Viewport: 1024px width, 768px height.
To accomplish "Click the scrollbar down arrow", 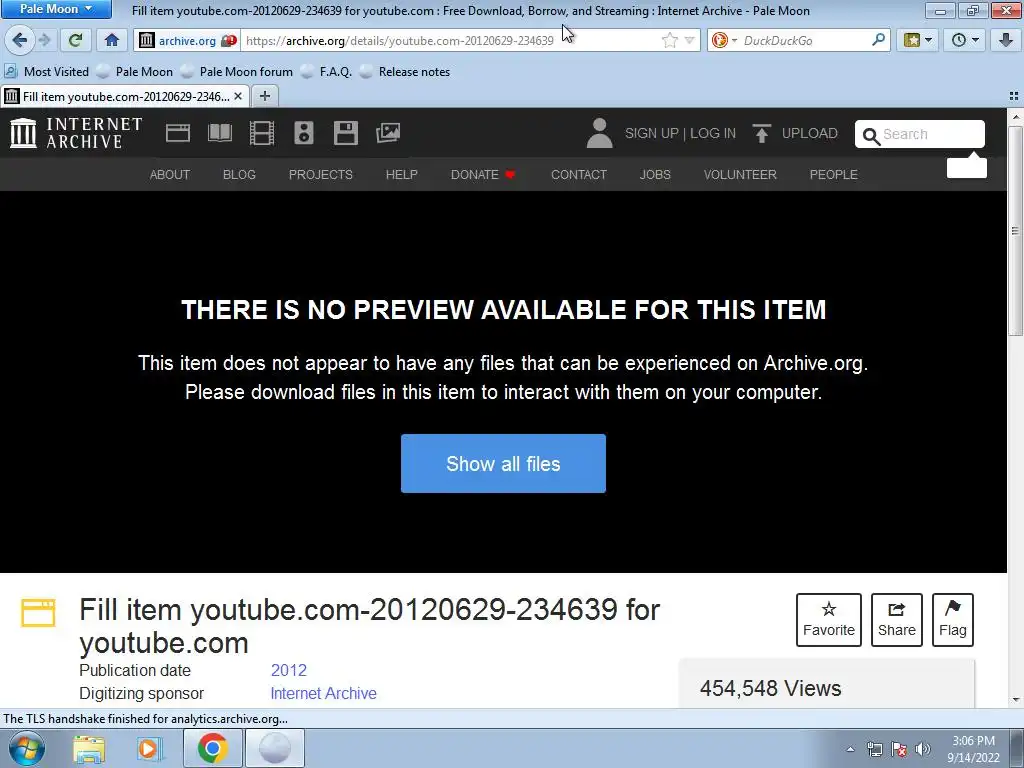I will (1016, 700).
